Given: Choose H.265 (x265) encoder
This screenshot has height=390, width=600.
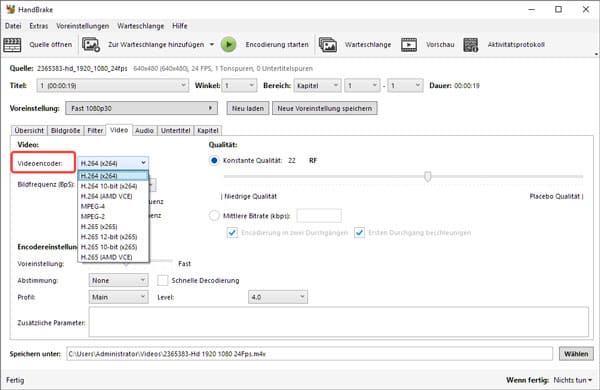Looking at the screenshot, I should click(113, 227).
